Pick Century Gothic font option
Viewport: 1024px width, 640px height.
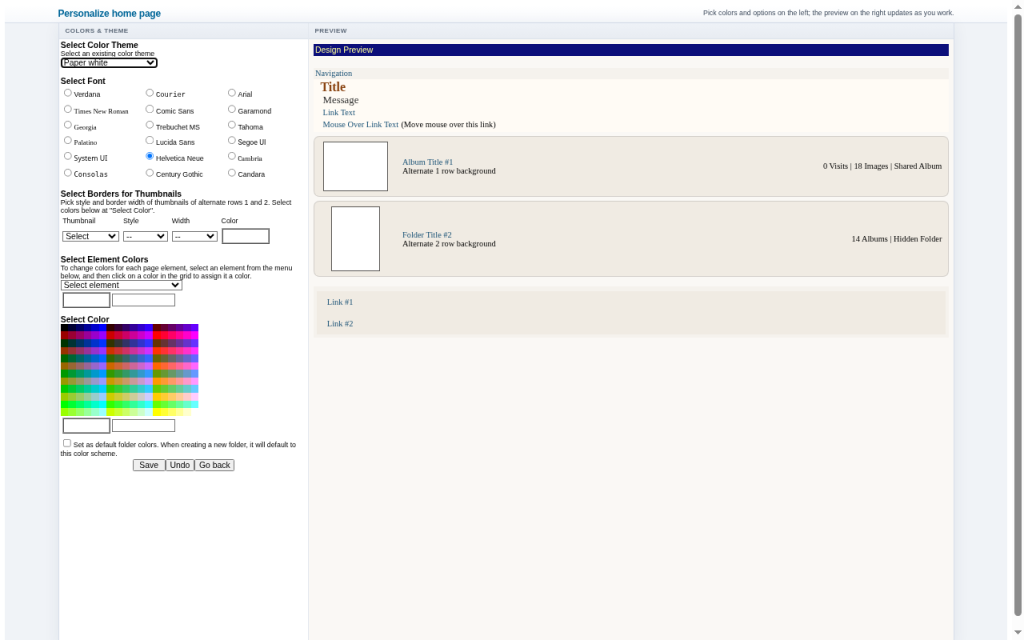(x=150, y=173)
